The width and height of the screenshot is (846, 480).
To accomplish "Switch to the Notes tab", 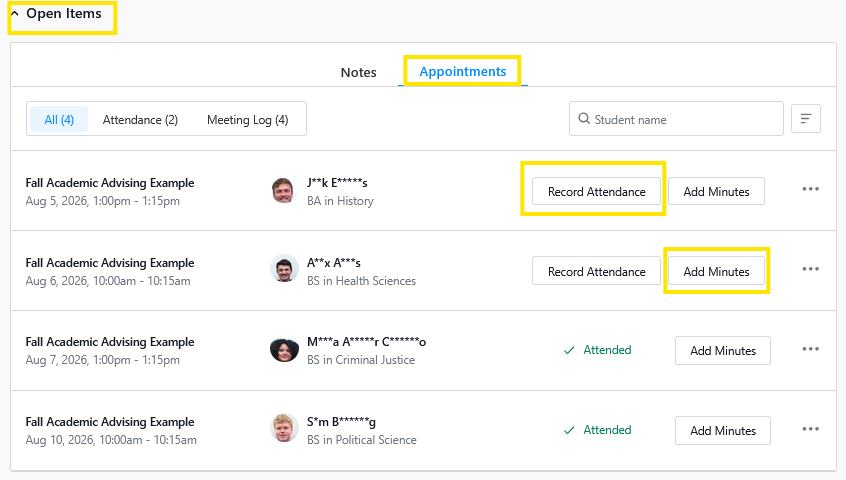I will click(x=358, y=72).
